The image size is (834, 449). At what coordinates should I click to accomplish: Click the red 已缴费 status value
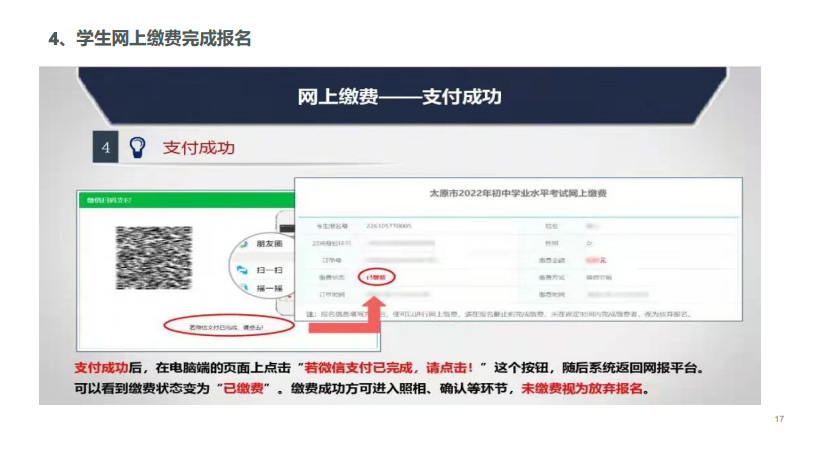click(376, 277)
